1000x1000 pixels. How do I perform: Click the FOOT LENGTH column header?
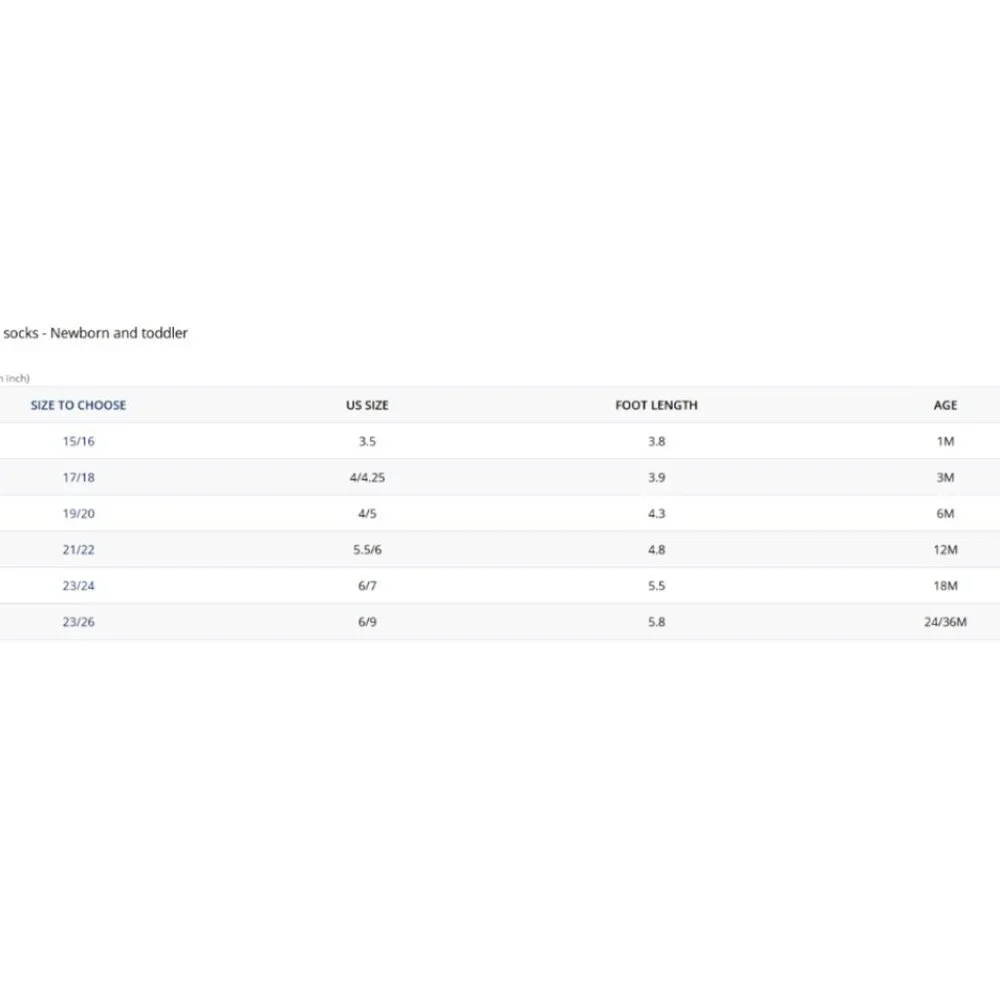tap(656, 405)
